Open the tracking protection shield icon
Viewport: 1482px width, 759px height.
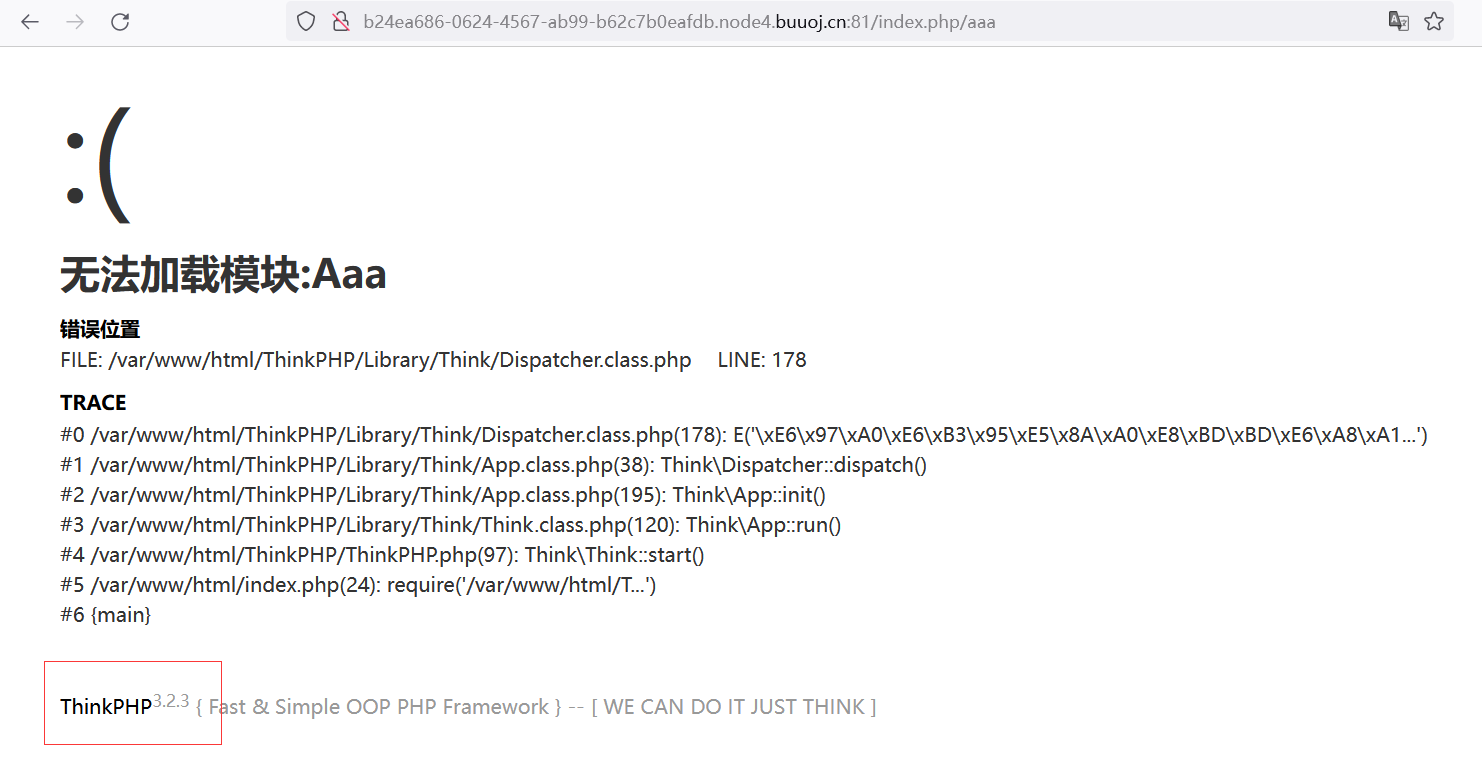(x=306, y=21)
